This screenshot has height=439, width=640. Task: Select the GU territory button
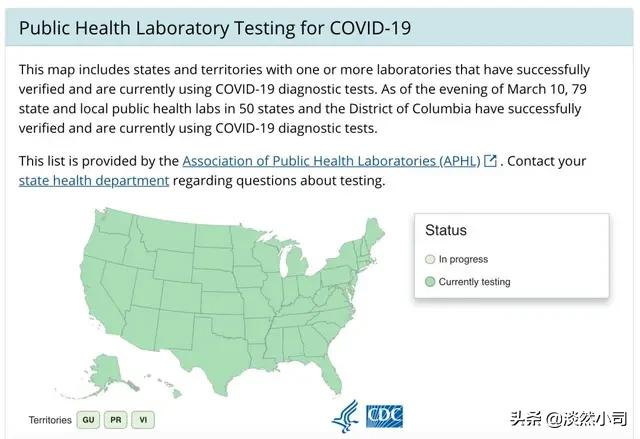(88, 420)
